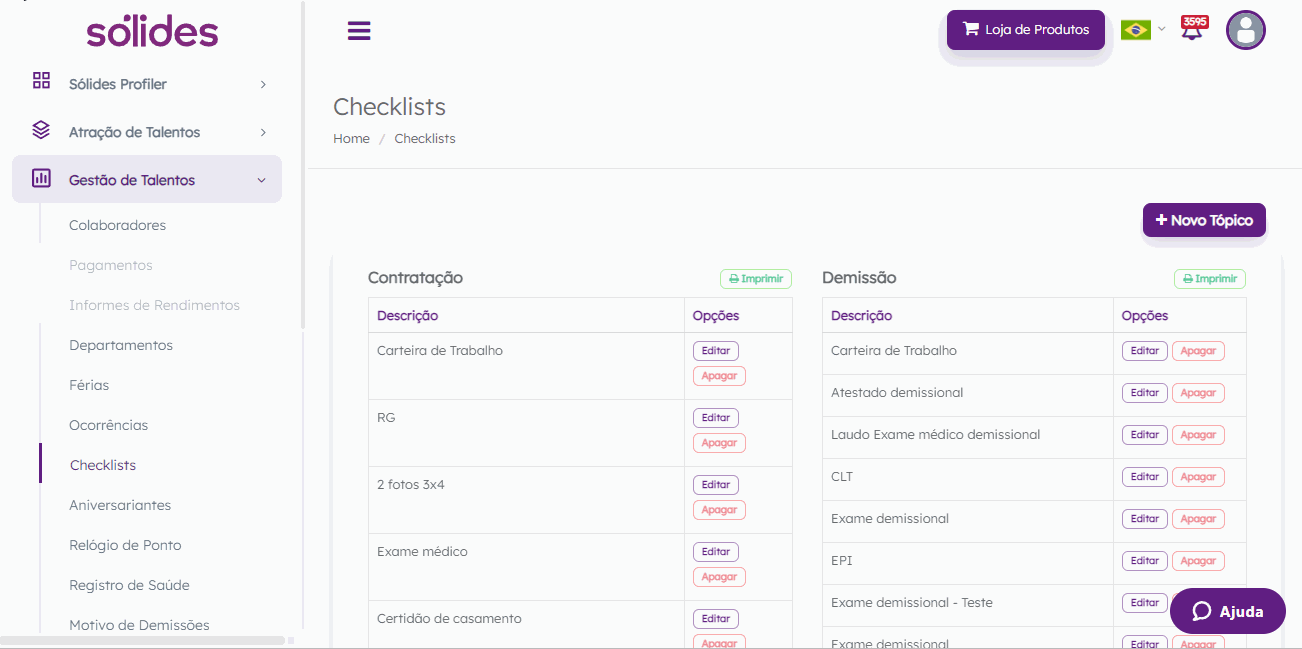Delete Carteira de Trabalho in Demissão

coord(1198,351)
